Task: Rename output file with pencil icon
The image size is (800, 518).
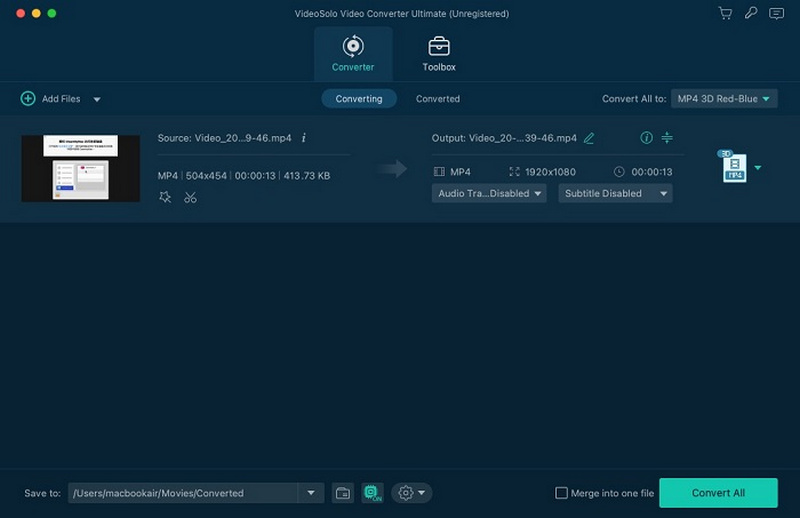Action: click(x=589, y=138)
